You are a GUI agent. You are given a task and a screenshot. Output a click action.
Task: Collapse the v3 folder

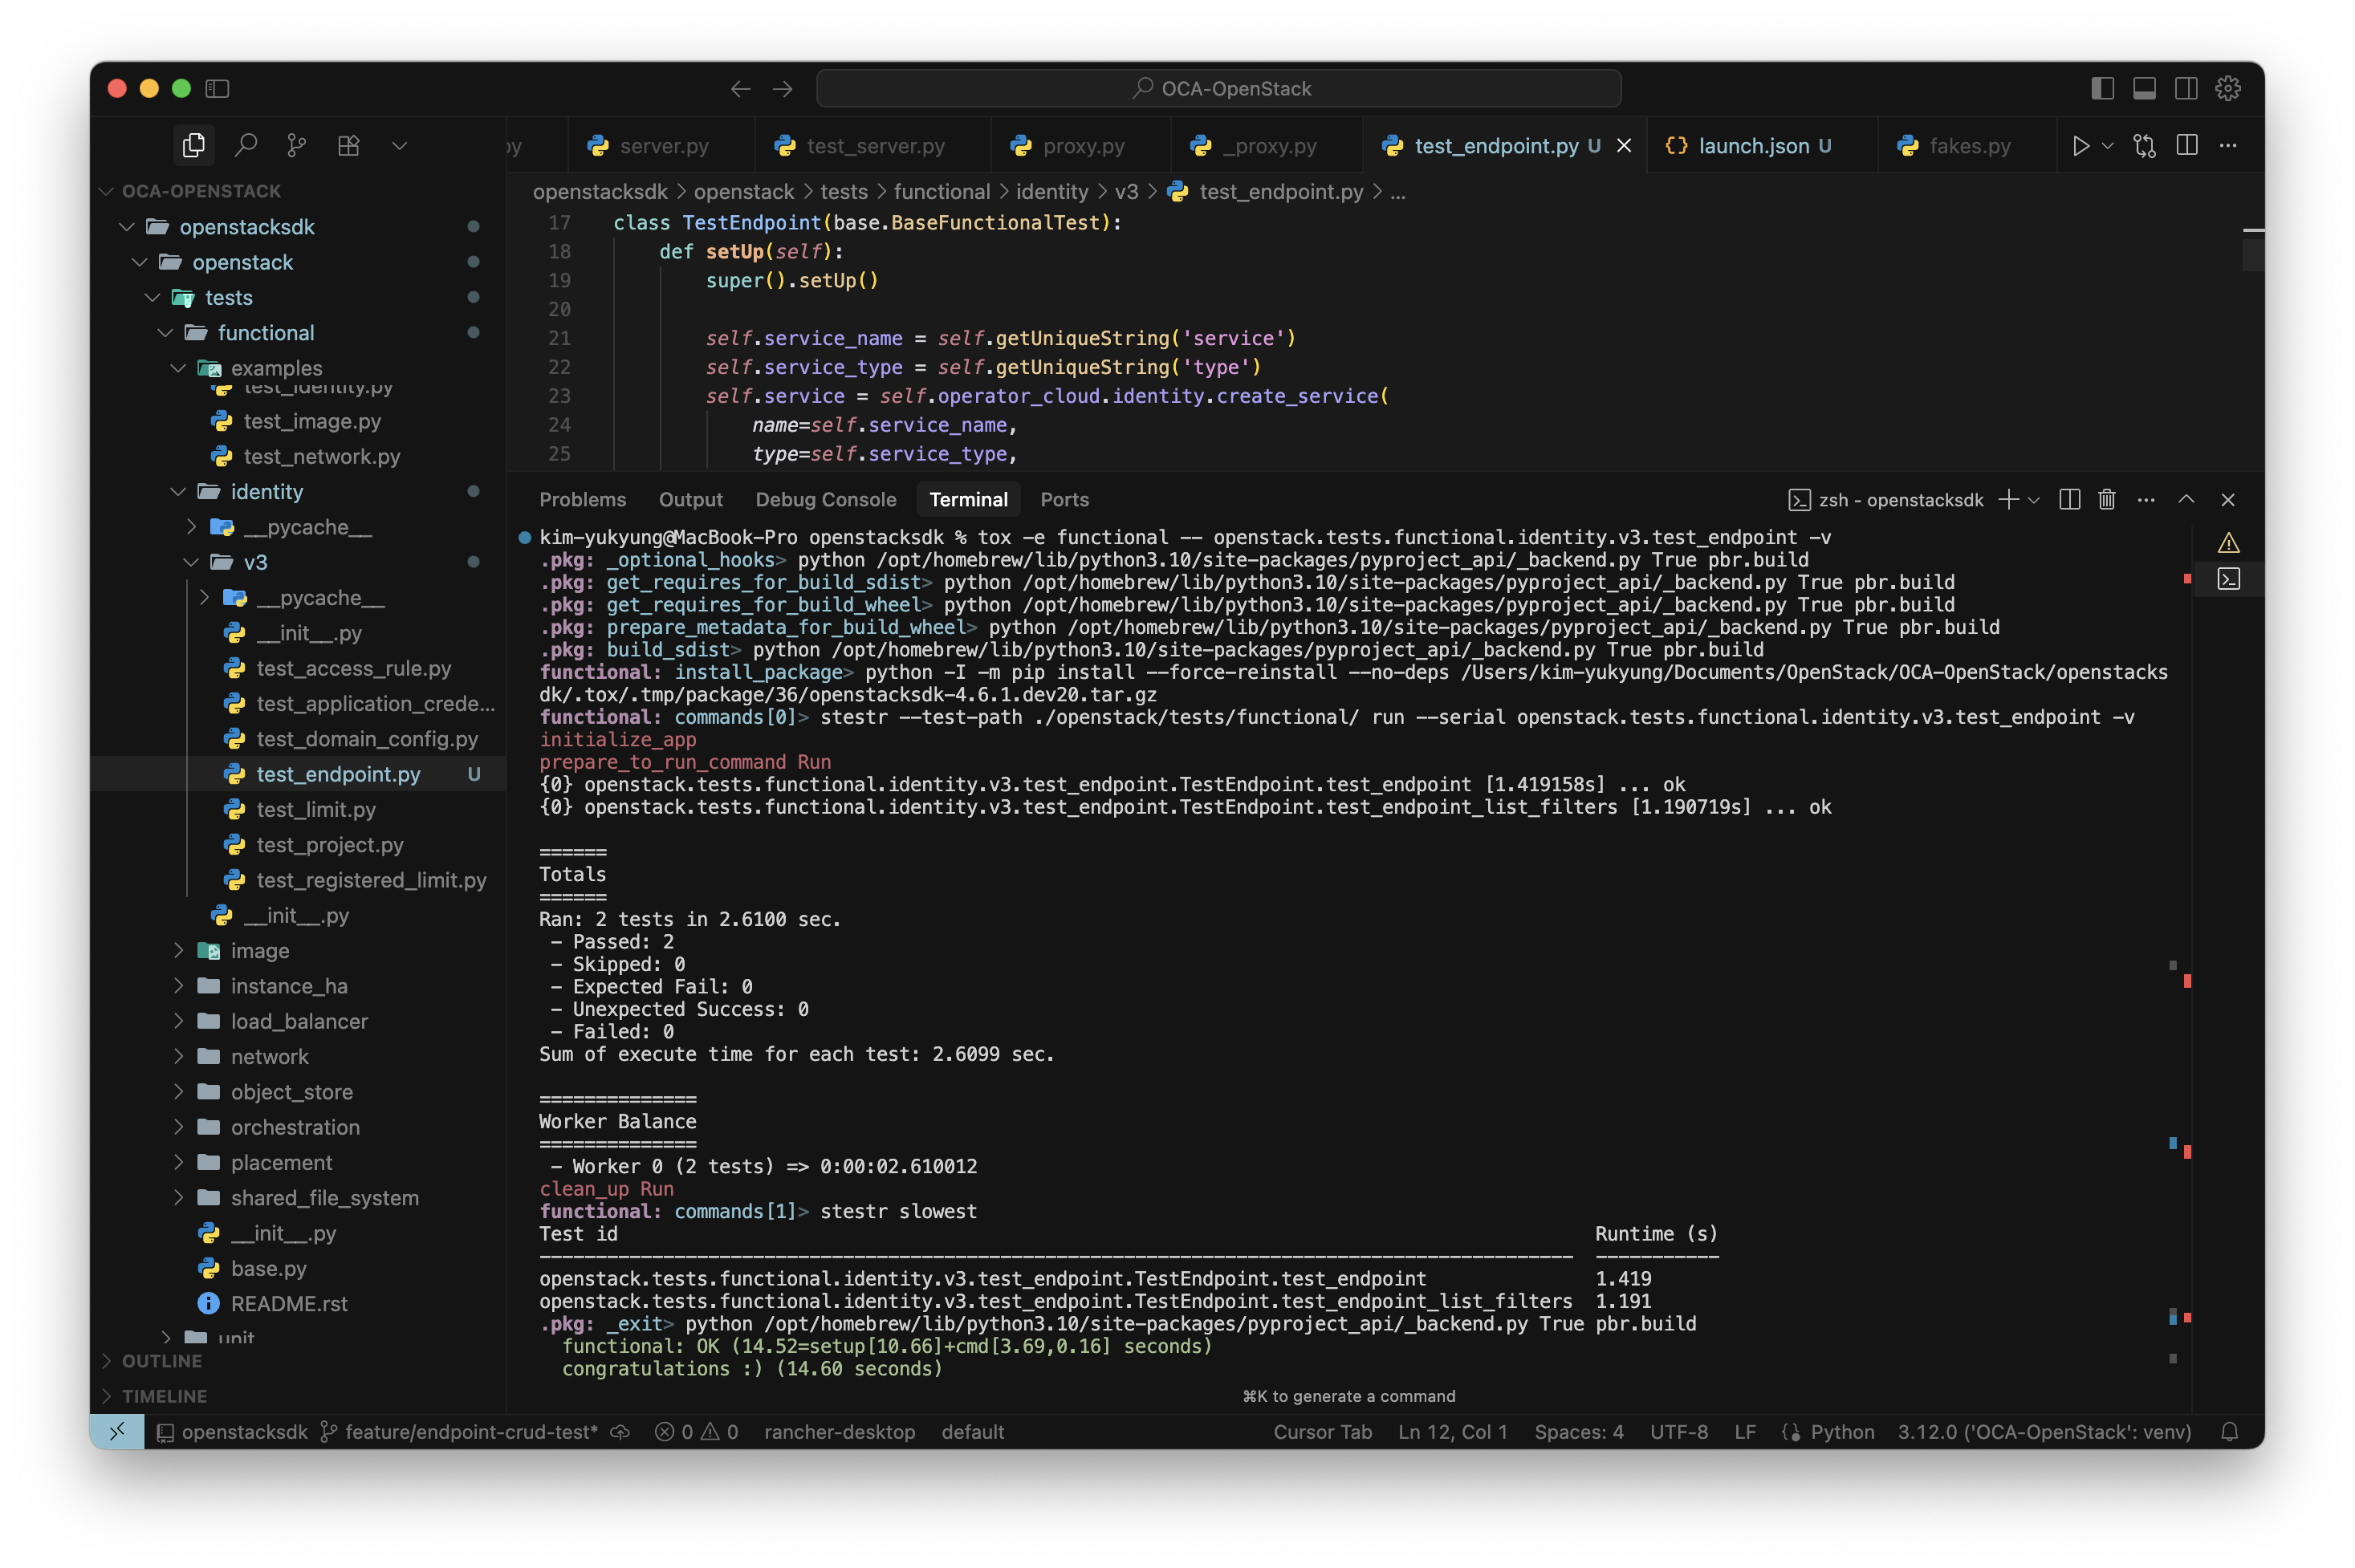pyautogui.click(x=255, y=562)
